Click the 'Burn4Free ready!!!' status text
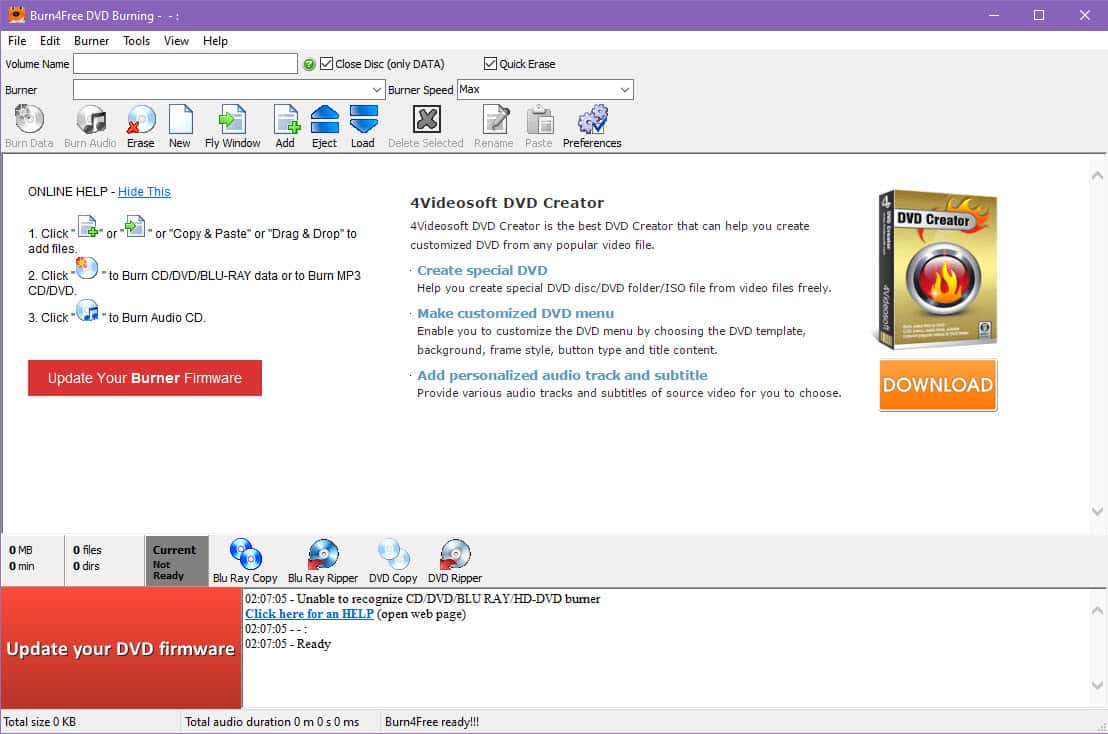This screenshot has width=1108, height=734. pos(432,722)
